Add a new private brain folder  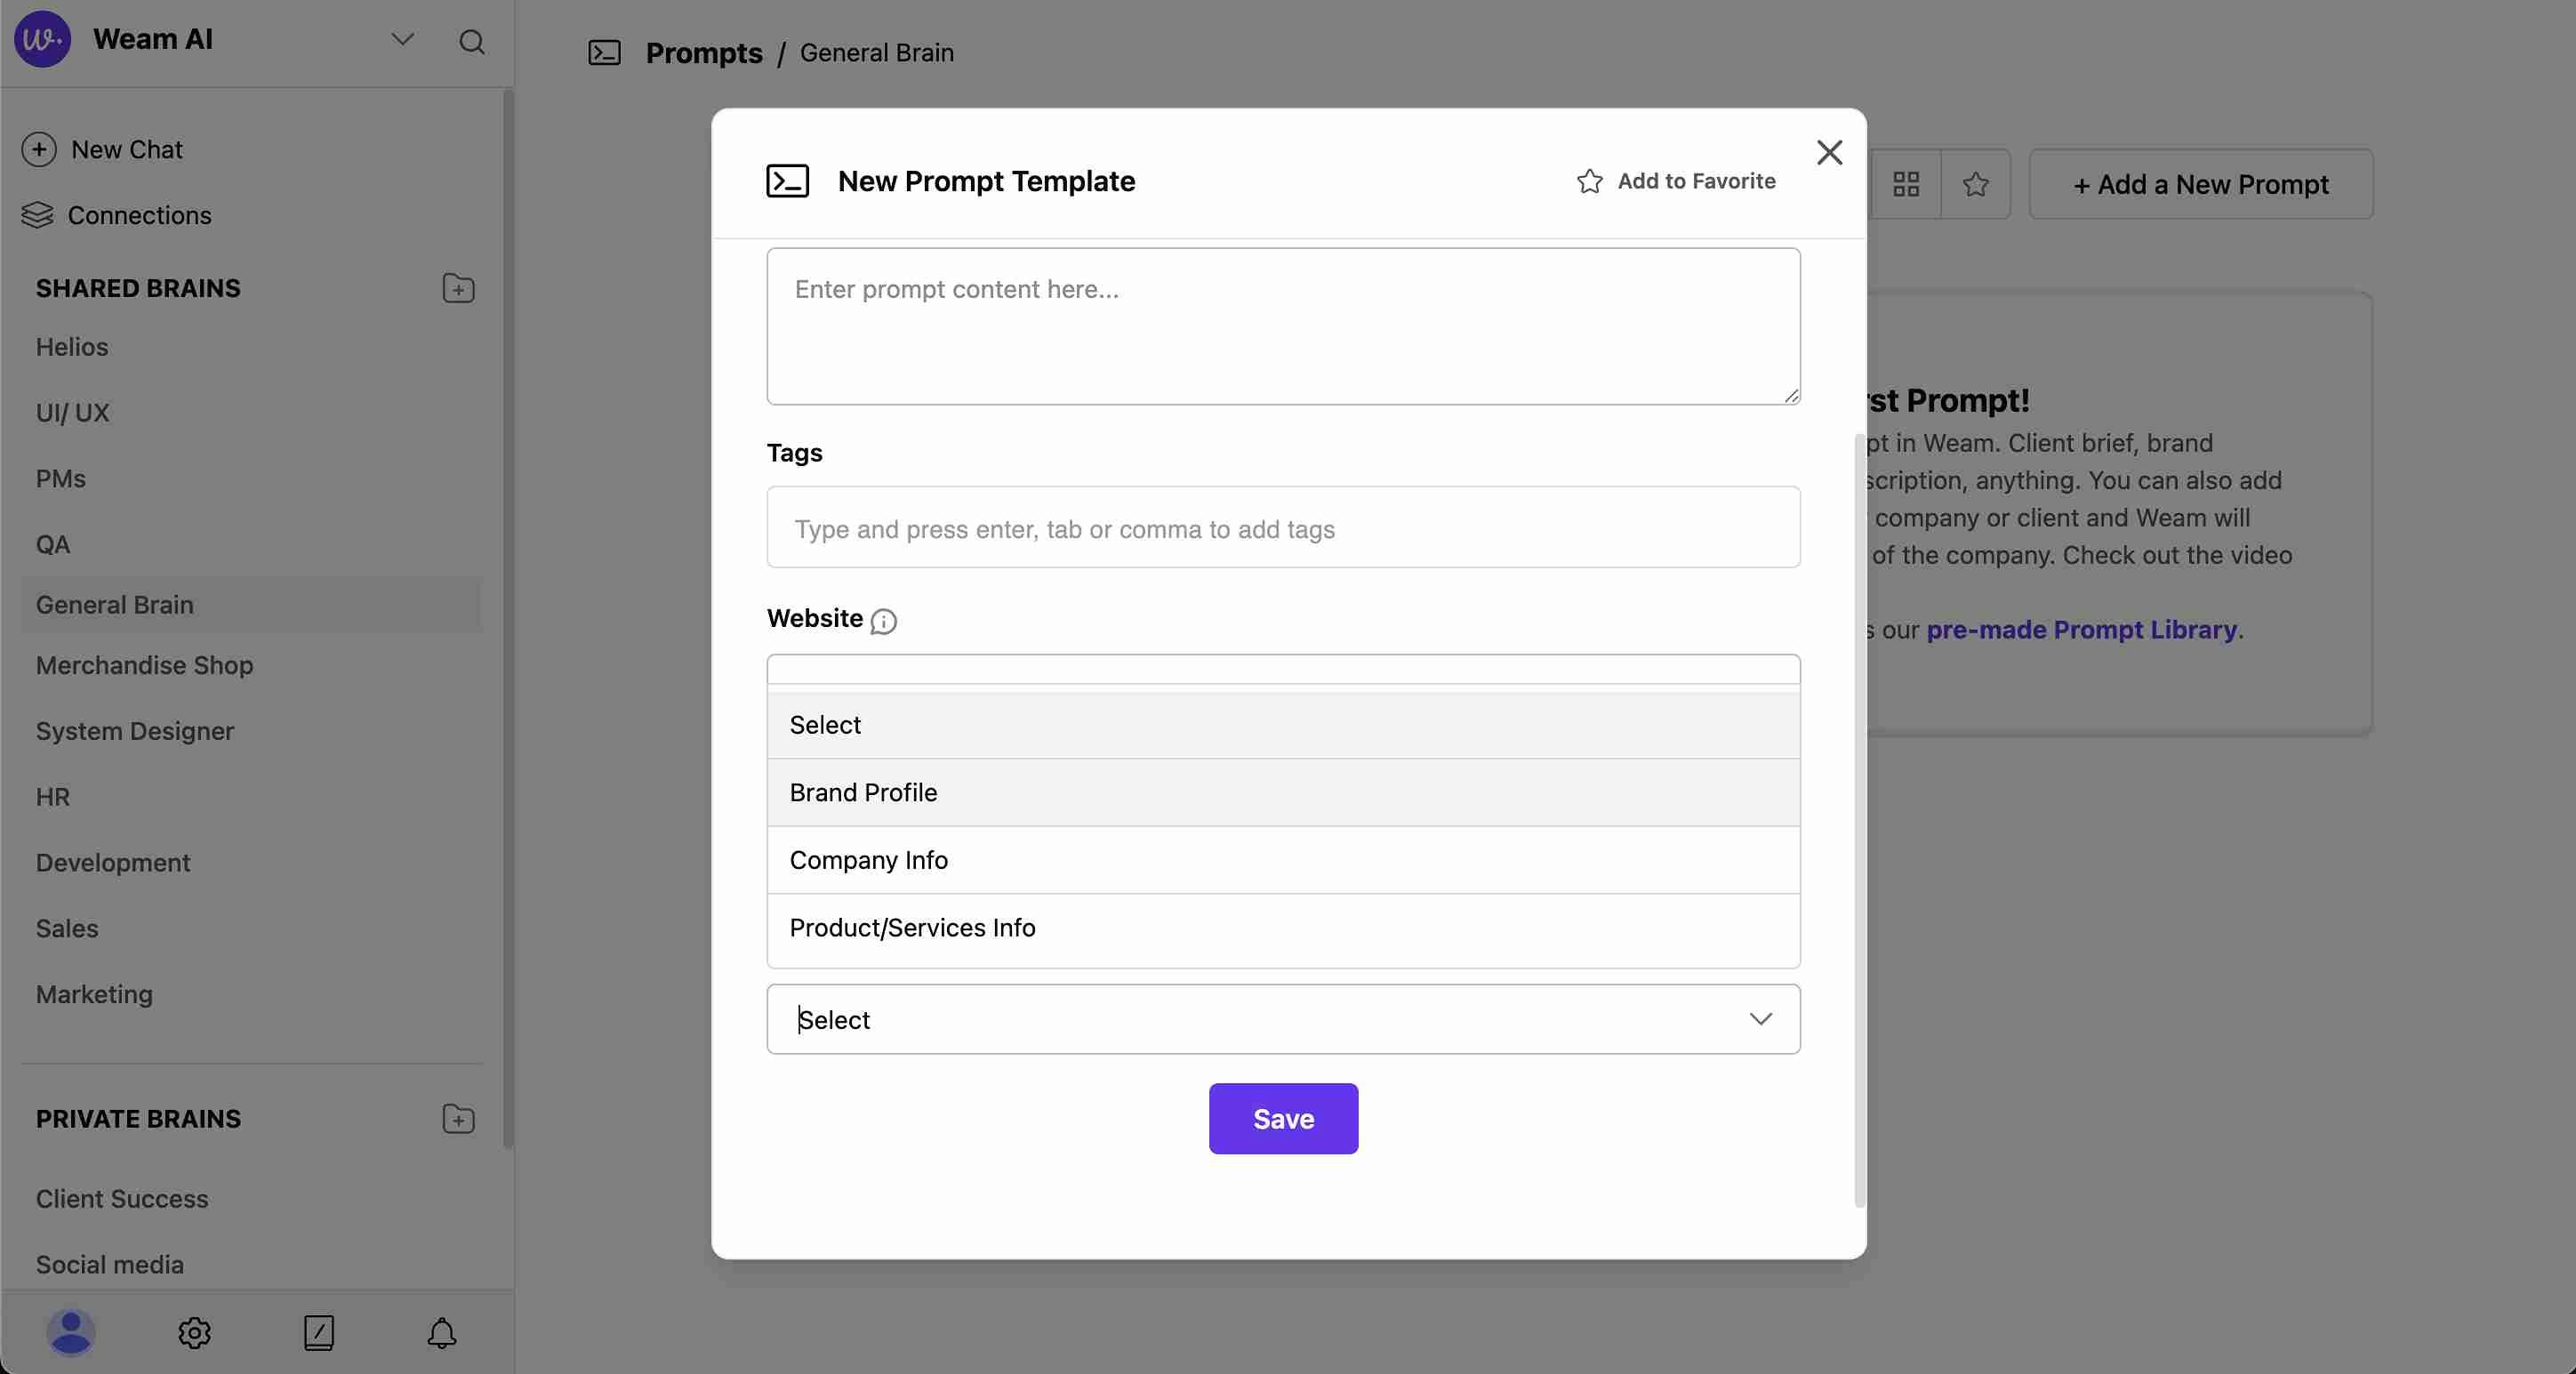(x=458, y=1118)
